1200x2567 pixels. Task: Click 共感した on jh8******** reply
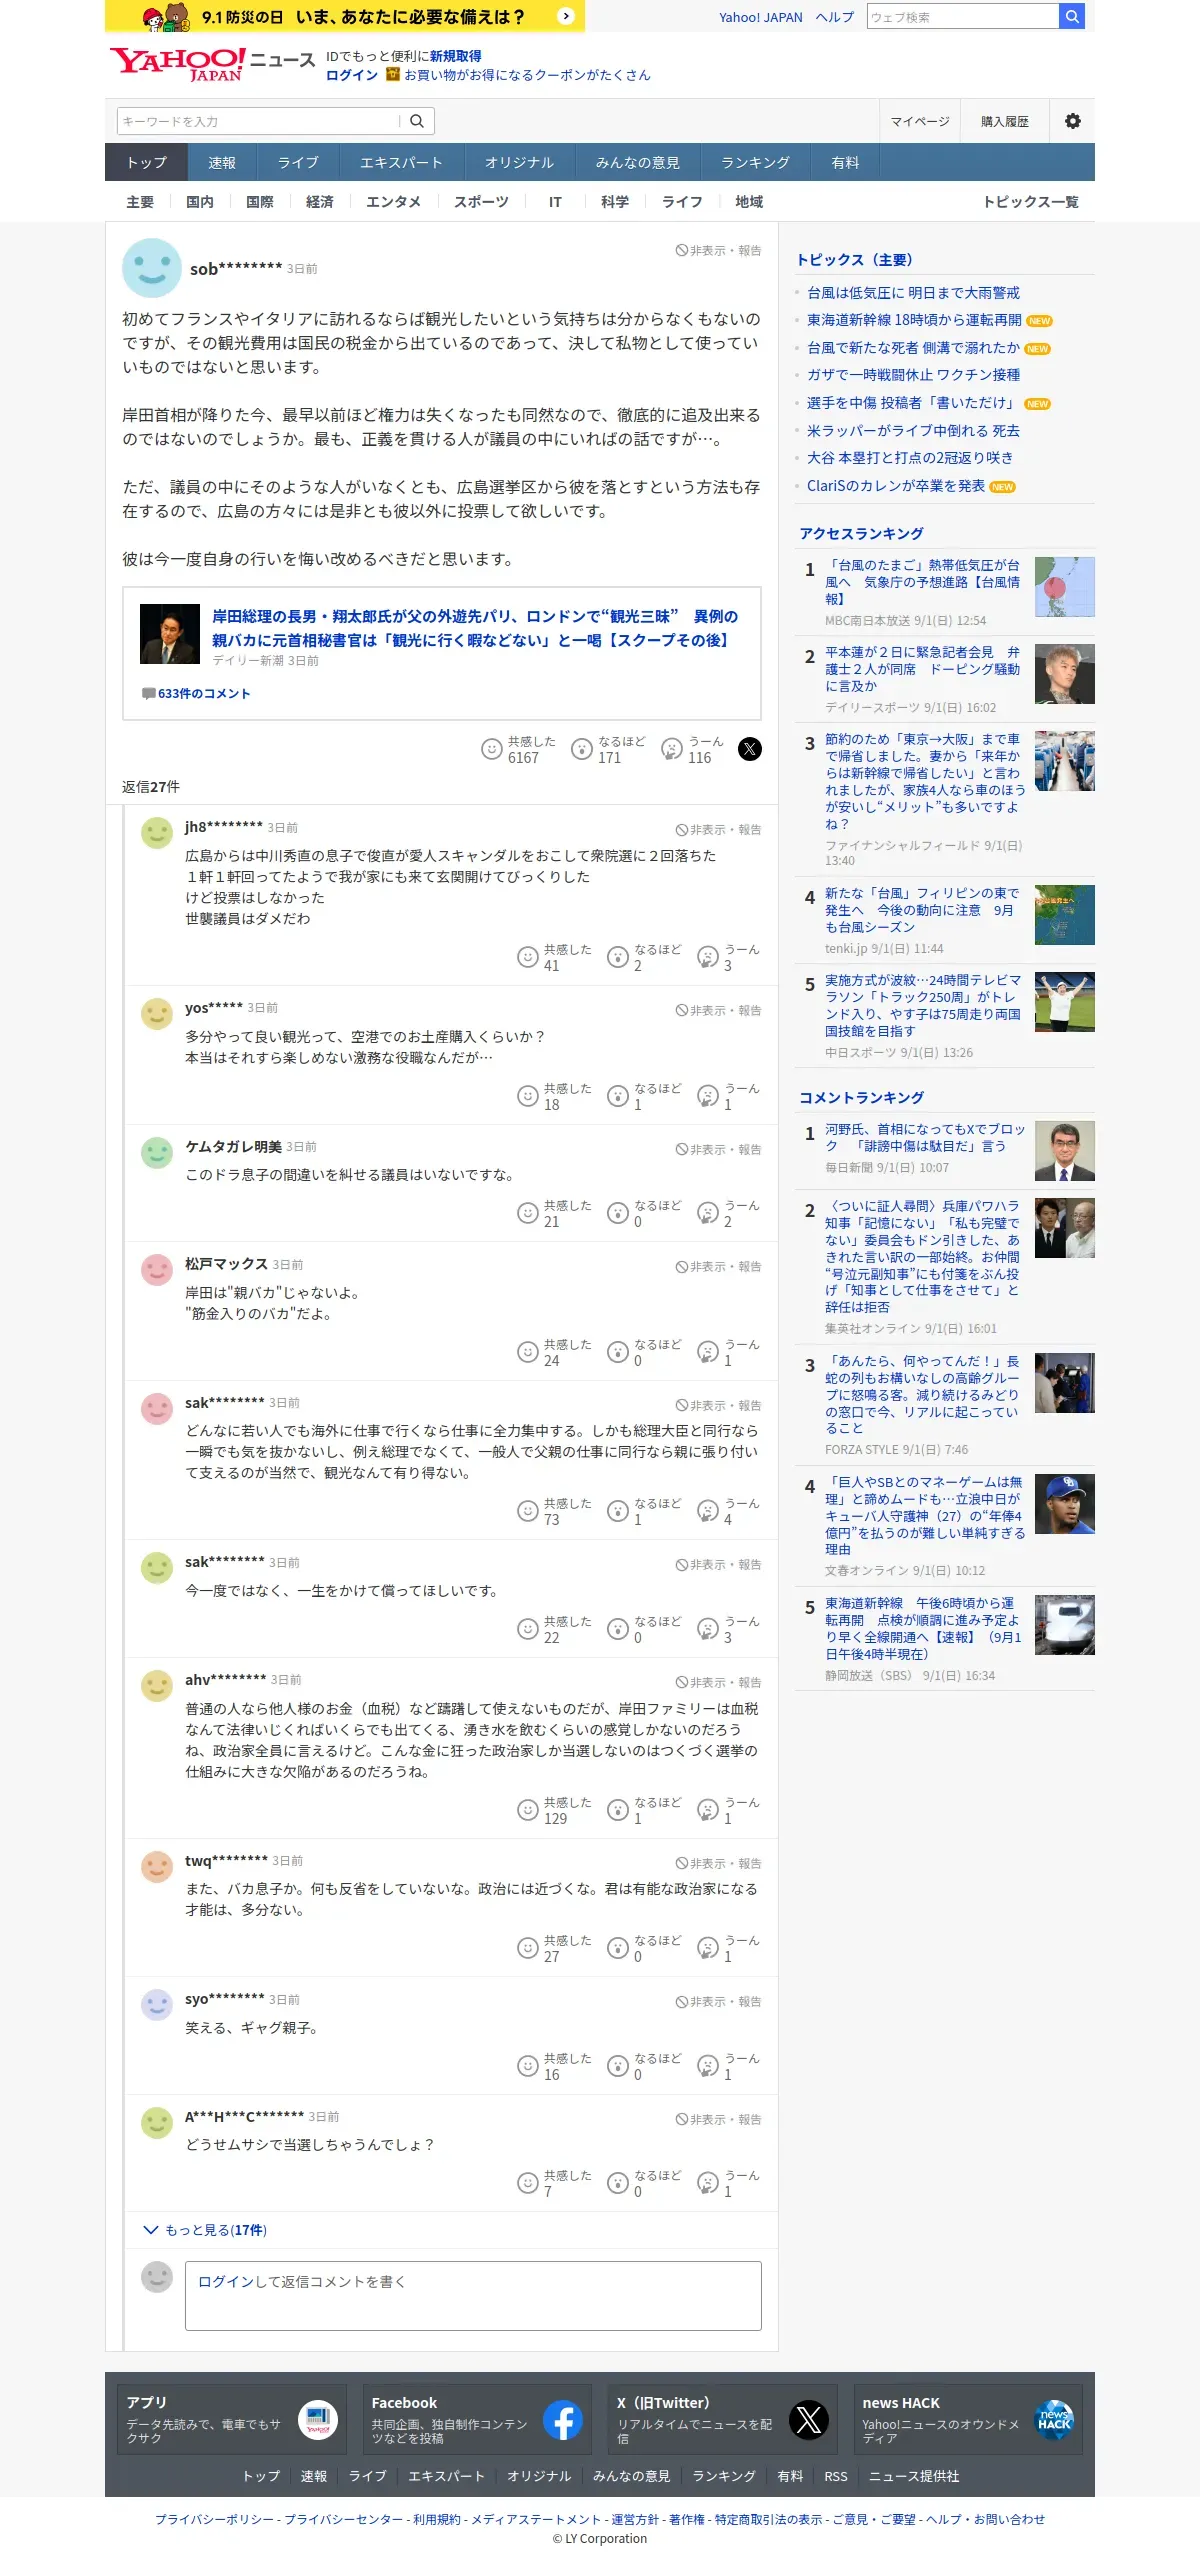[554, 957]
